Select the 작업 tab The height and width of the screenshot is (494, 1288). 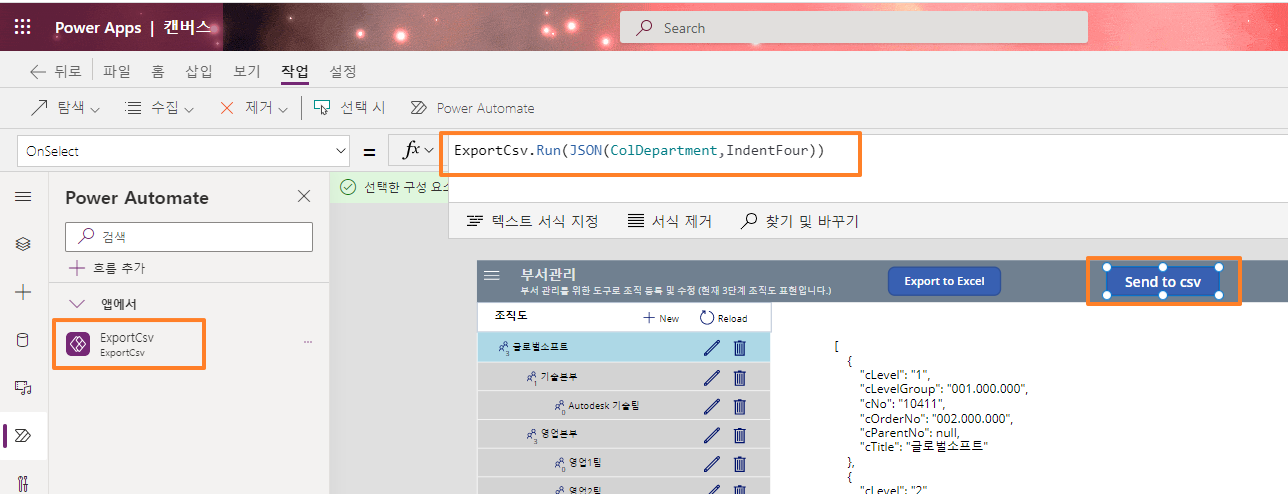[x=295, y=71]
